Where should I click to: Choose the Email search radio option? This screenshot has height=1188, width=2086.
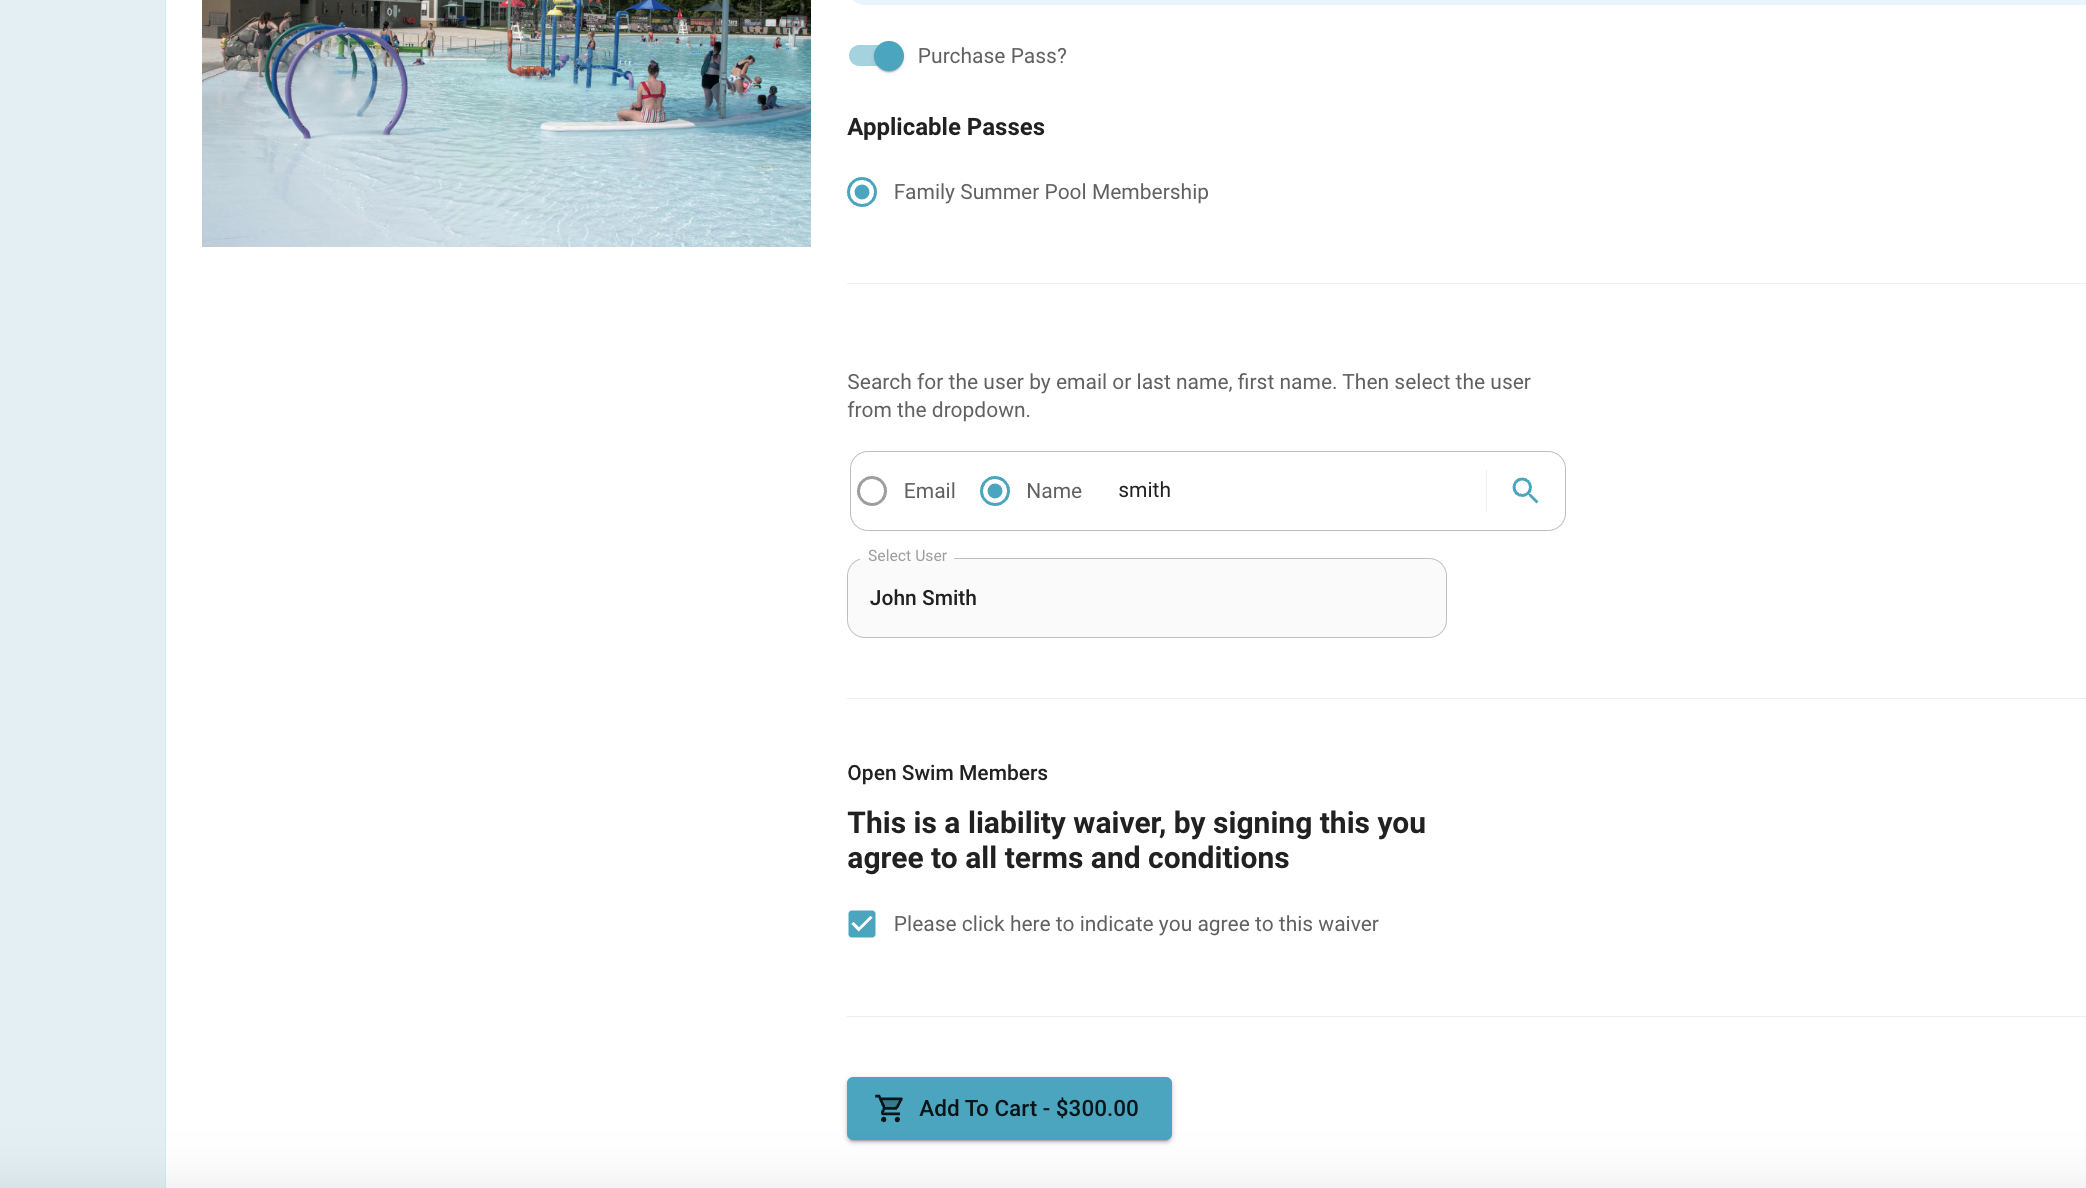pos(872,491)
